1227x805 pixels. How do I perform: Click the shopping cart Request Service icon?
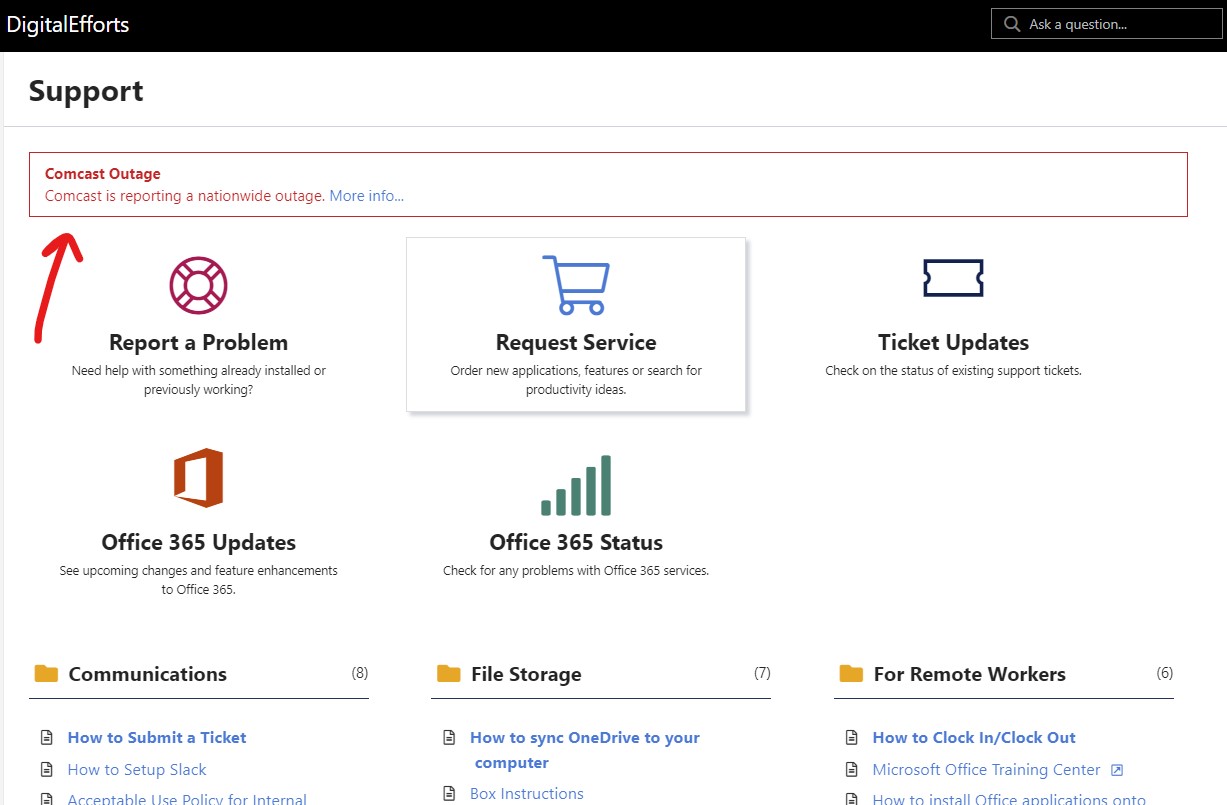coord(576,285)
